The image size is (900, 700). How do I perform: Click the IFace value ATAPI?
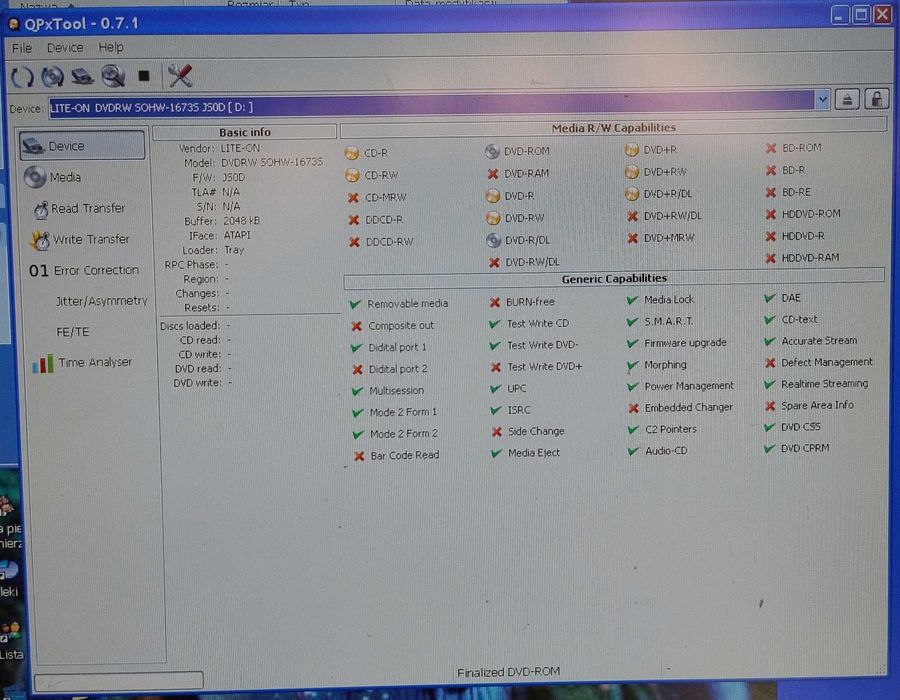click(237, 235)
